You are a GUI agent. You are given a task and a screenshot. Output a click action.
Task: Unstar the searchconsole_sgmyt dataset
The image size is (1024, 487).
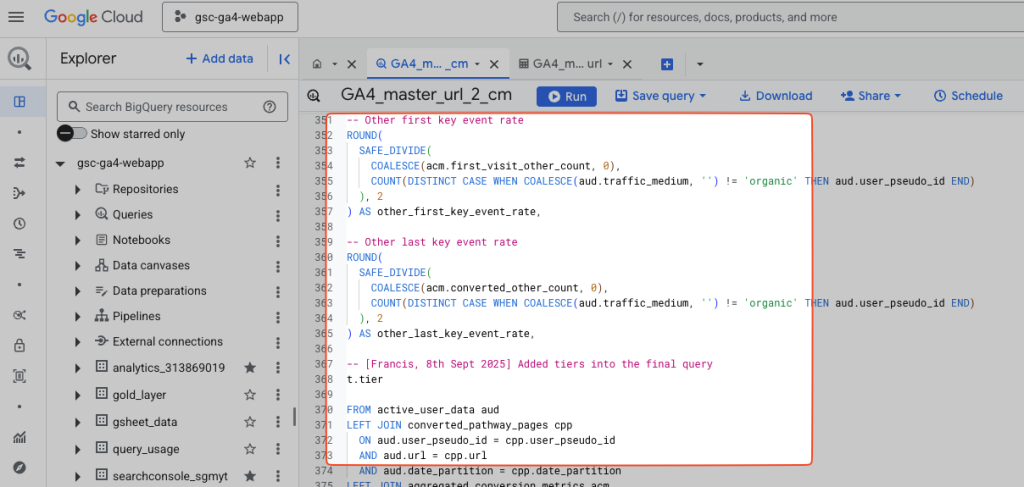[249, 477]
